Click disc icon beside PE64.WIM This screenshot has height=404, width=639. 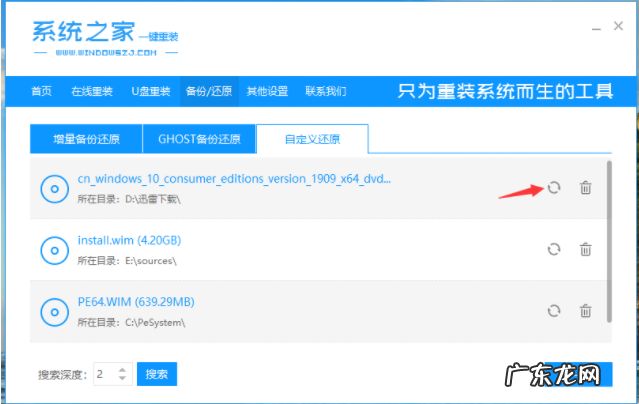[54, 312]
